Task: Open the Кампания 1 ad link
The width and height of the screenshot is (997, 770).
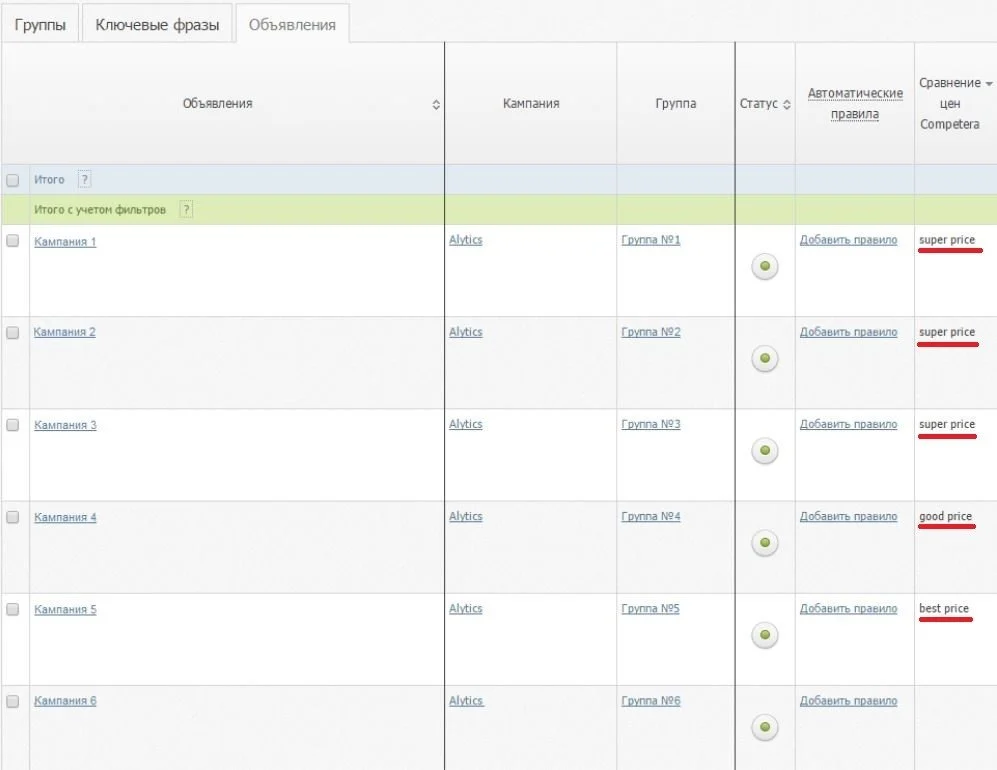Action: click(65, 242)
